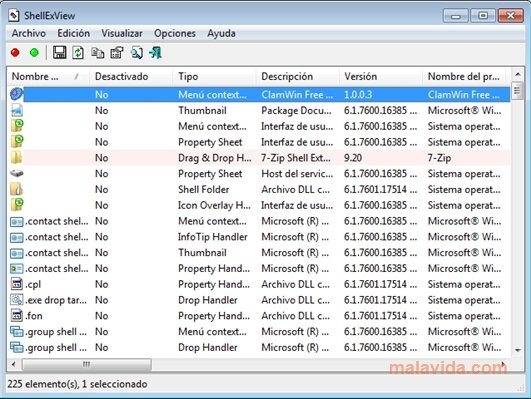Click the exit toolbar icon
The width and height of the screenshot is (531, 399).
(x=155, y=53)
